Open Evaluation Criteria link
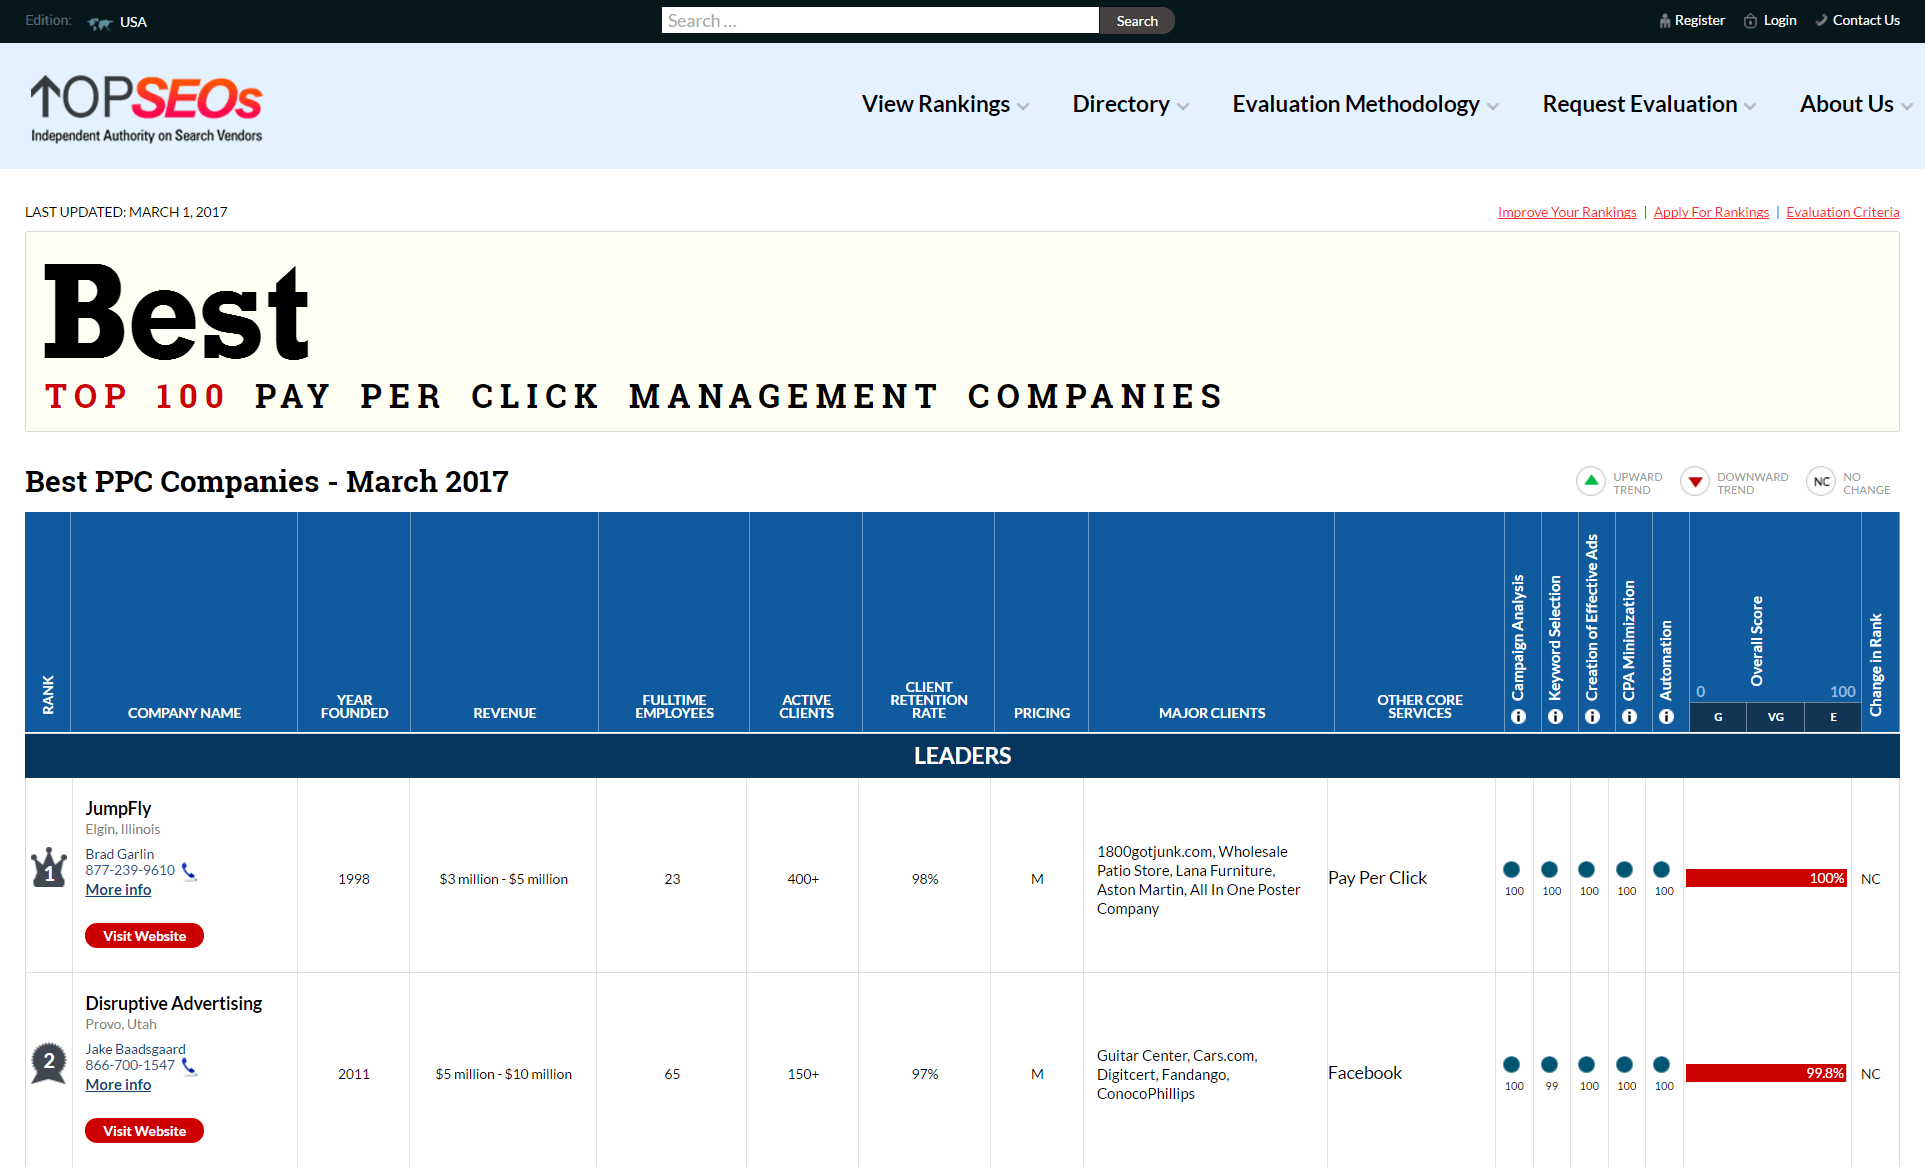This screenshot has width=1925, height=1167. [x=1843, y=212]
